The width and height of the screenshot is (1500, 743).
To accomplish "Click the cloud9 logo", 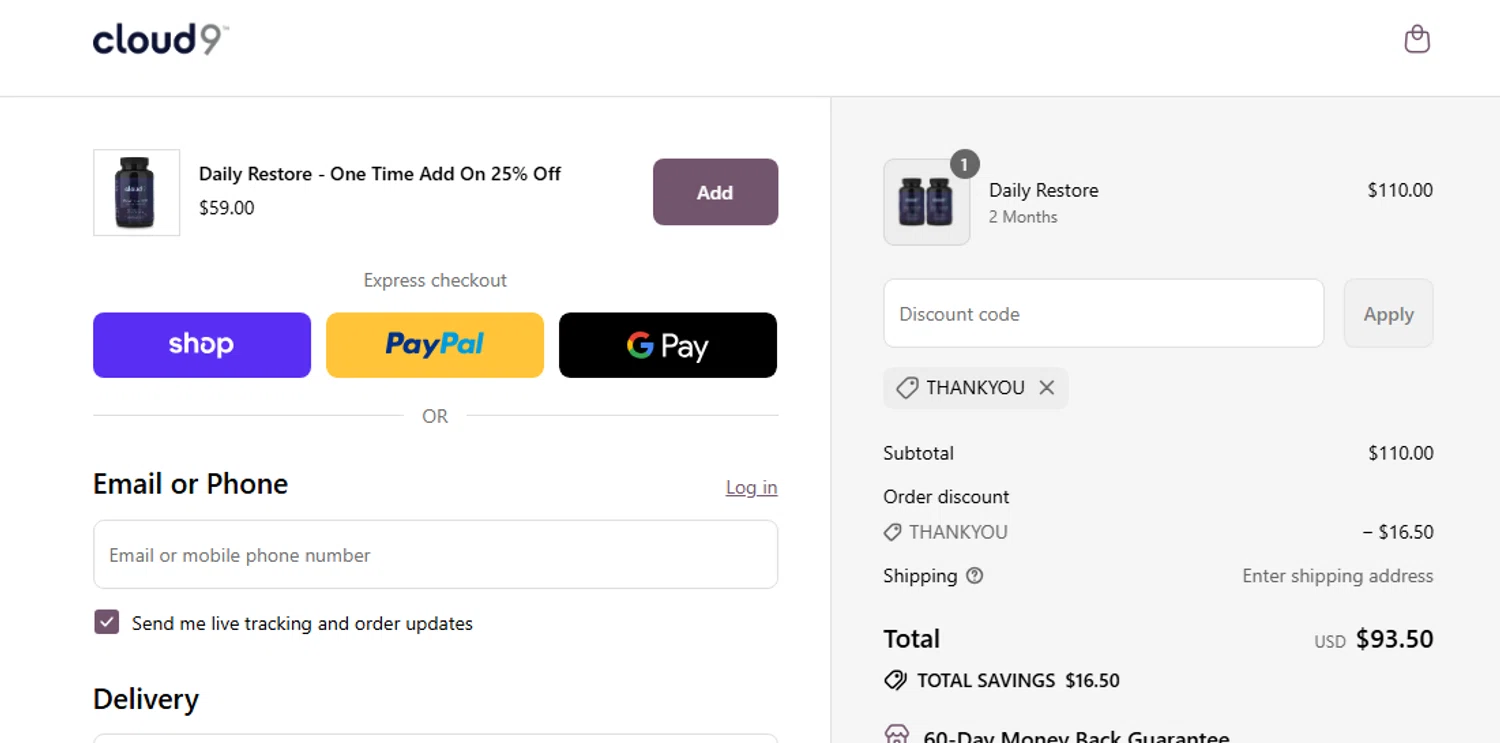I will 161,40.
